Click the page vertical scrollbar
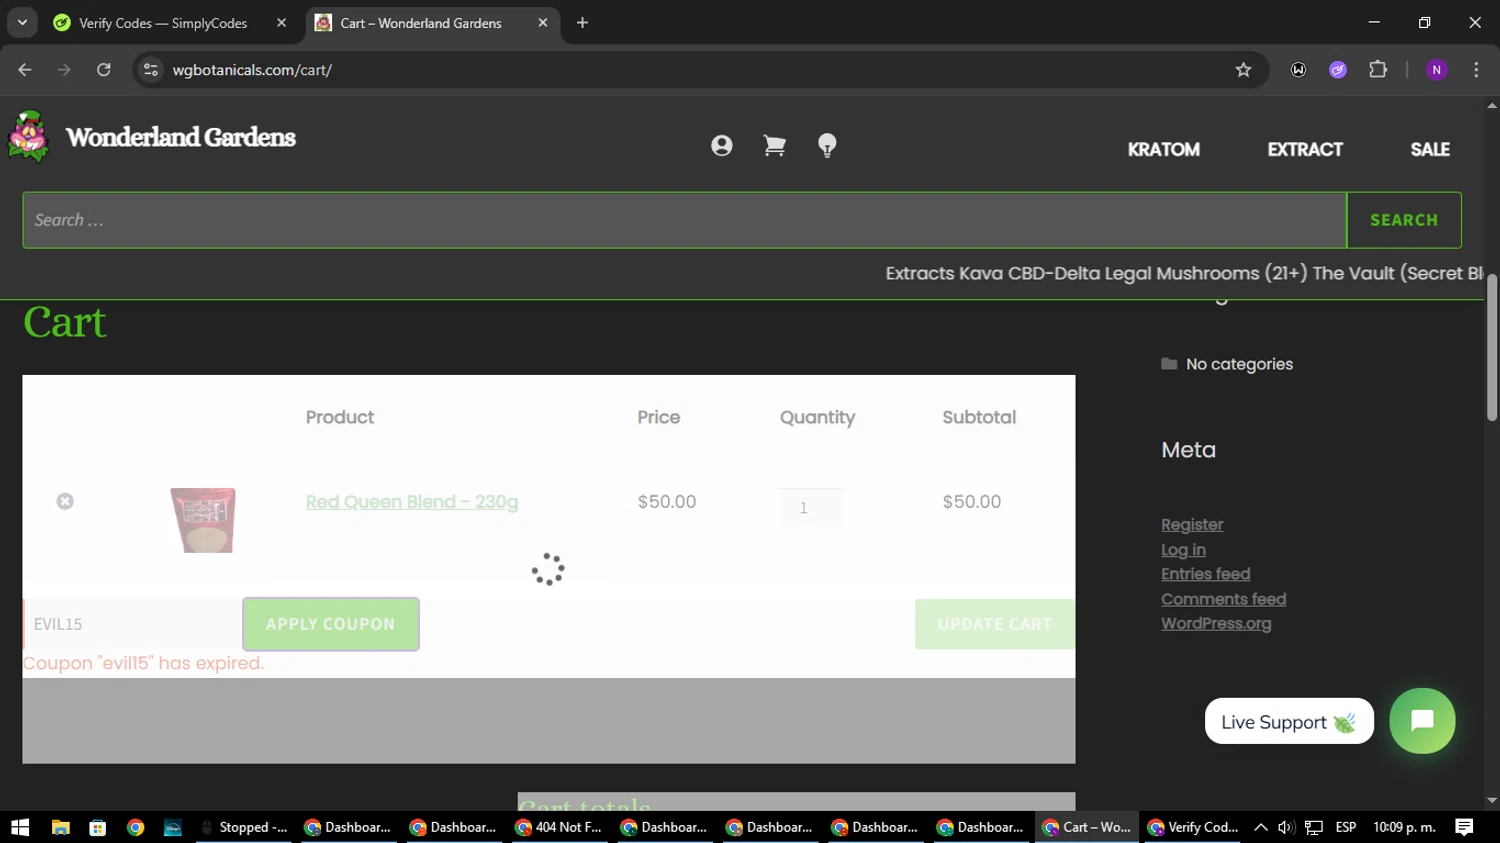The height and width of the screenshot is (843, 1500). (1492, 347)
